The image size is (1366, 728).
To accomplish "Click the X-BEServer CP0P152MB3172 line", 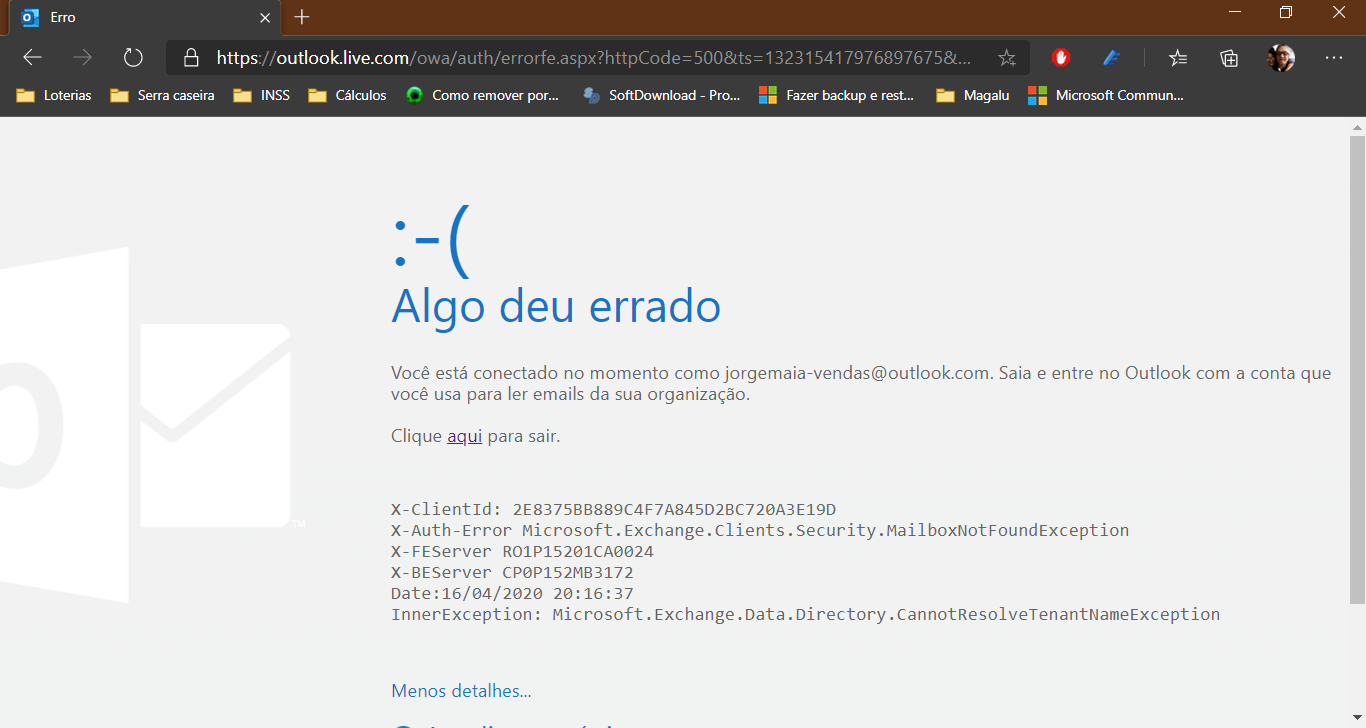I will coord(512,572).
